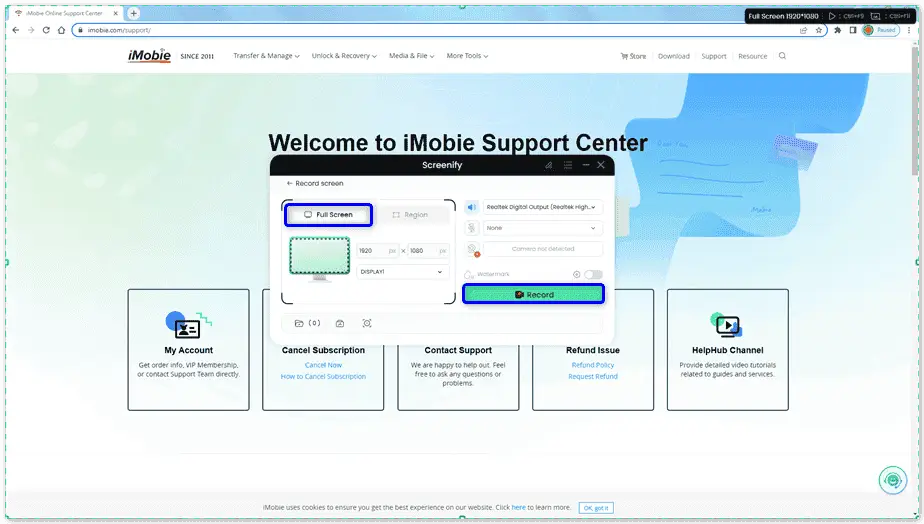Bookmark this page with the star icon
Screen dimensions: 924x524
pyautogui.click(x=819, y=30)
